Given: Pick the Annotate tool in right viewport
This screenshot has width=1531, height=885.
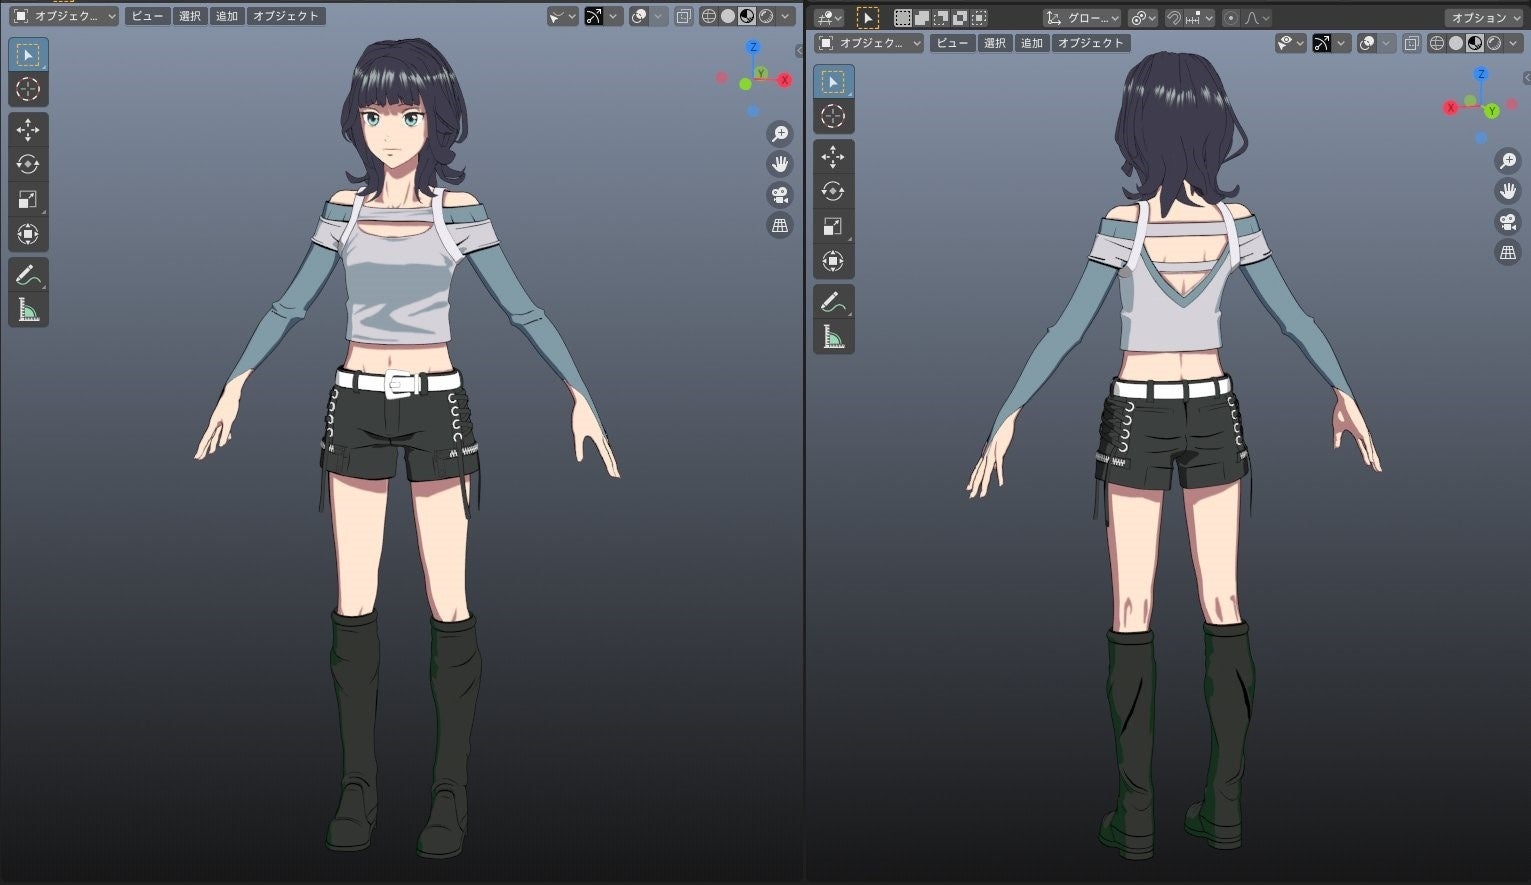Looking at the screenshot, I should 833,299.
